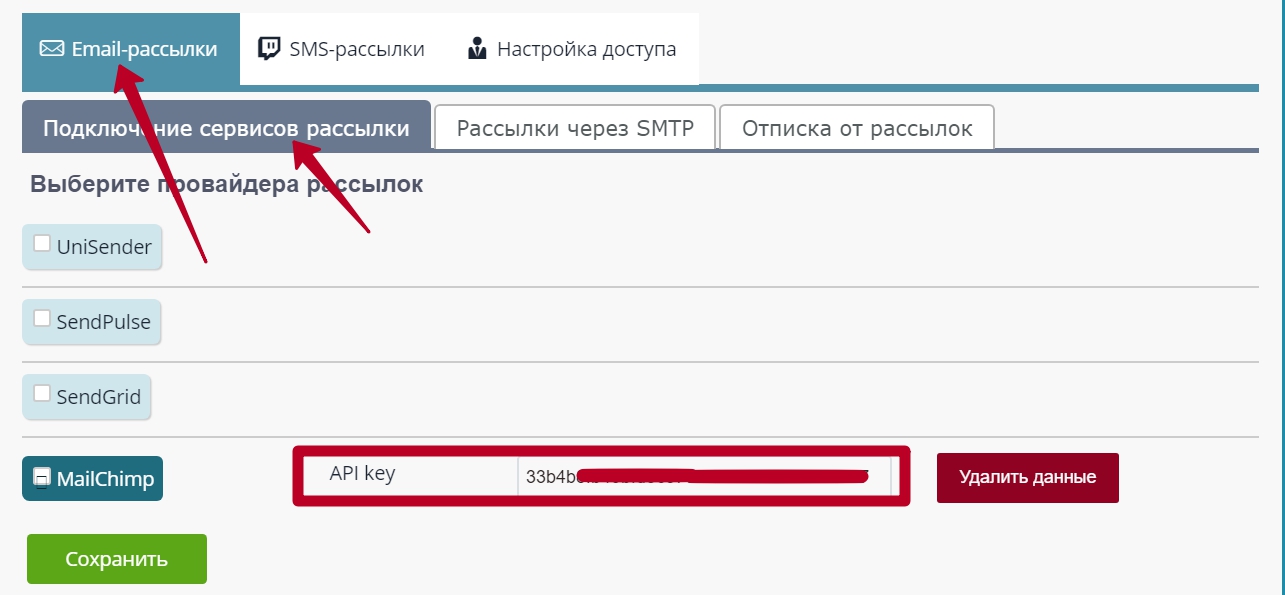
Task: Click the SMS chat bubble icon
Action: click(x=269, y=48)
